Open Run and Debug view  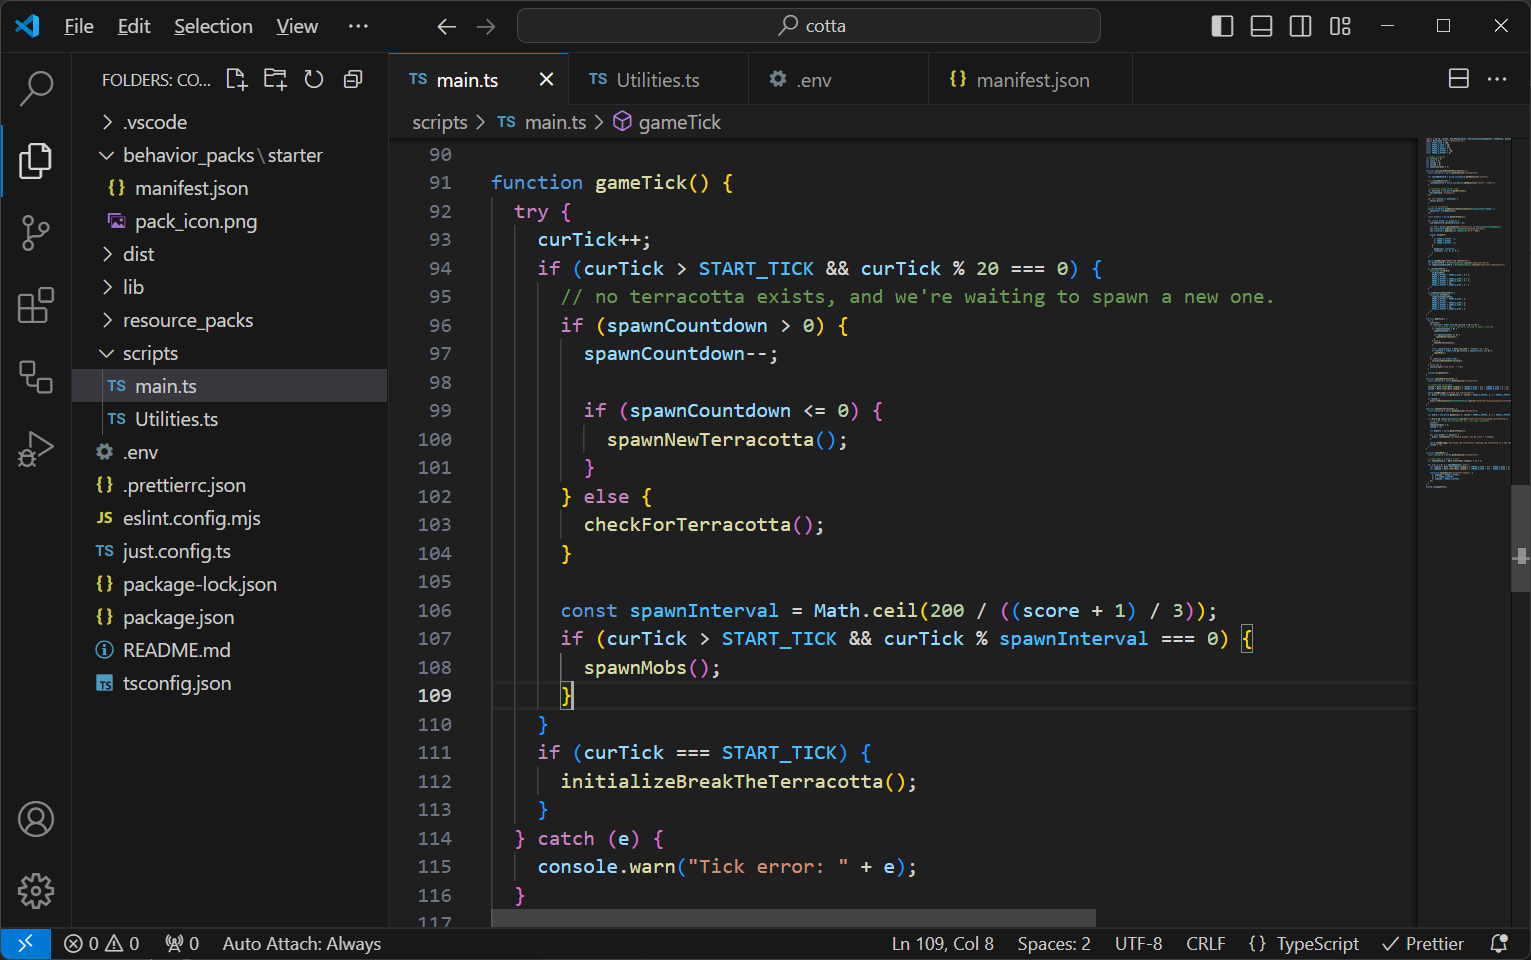[36, 450]
